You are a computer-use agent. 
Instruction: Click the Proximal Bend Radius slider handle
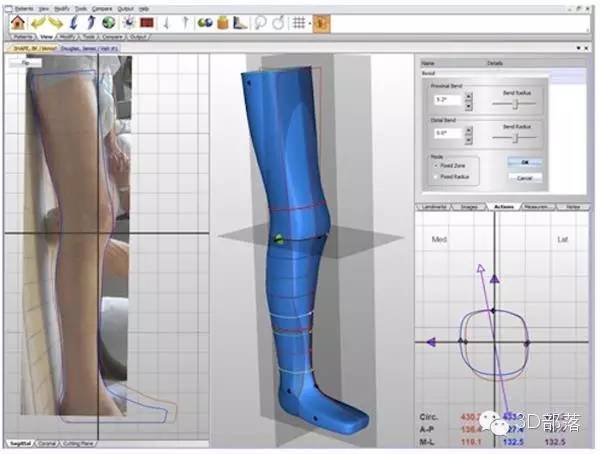coord(515,103)
